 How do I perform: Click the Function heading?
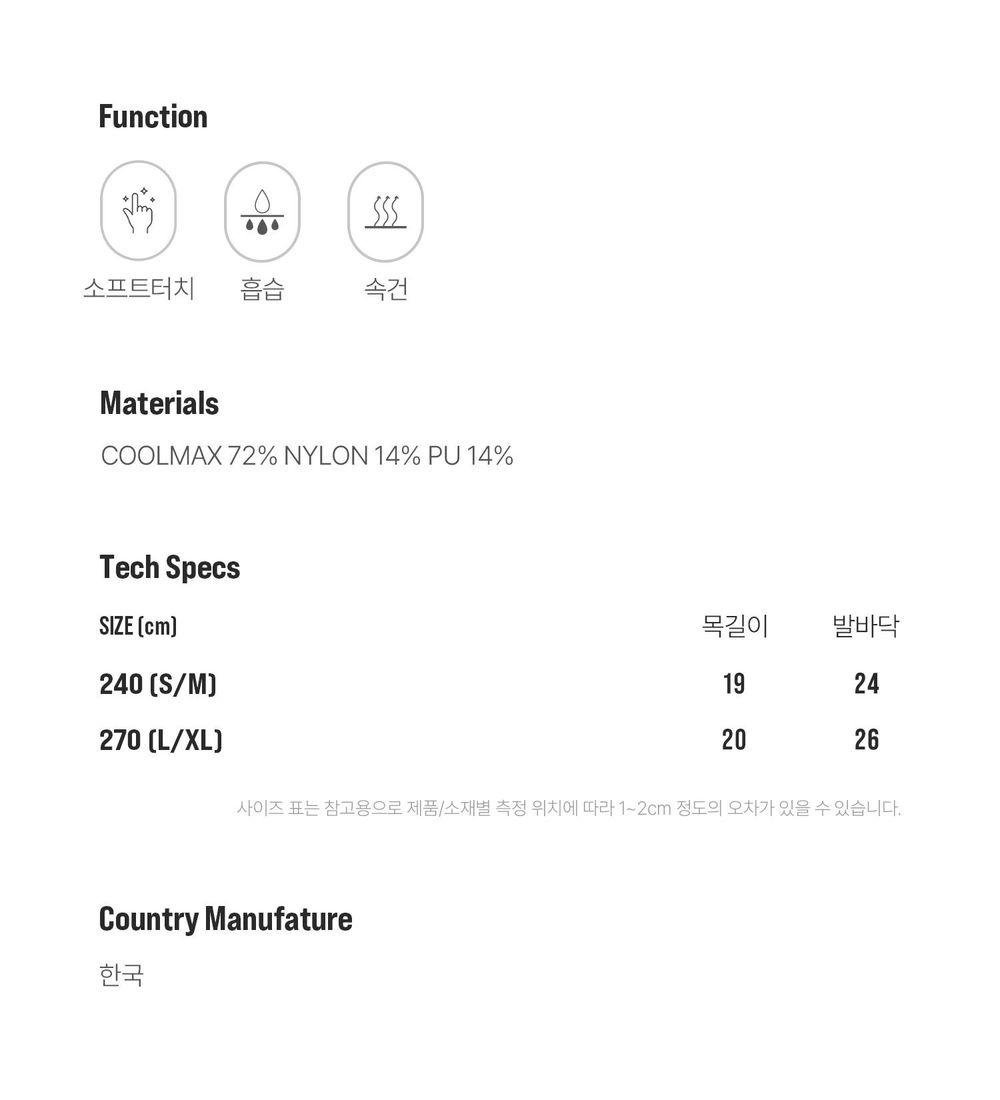153,116
